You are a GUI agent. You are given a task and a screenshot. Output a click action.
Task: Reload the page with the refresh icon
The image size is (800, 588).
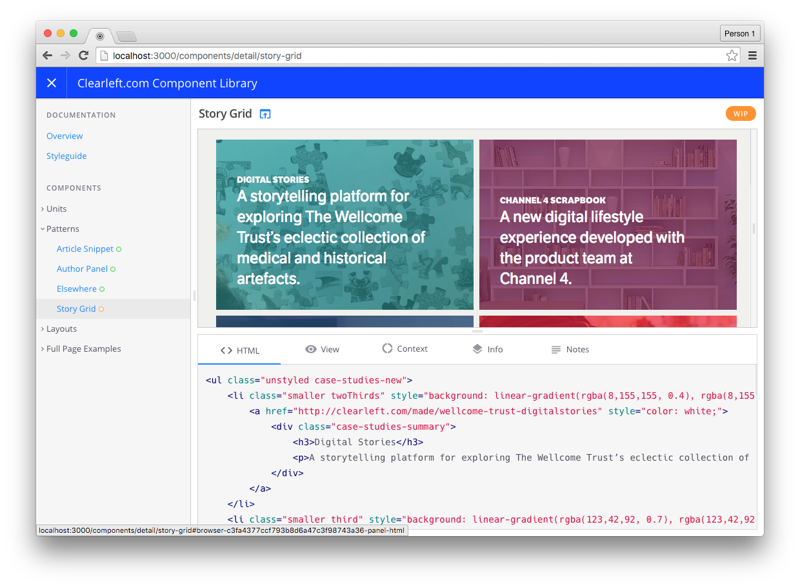[x=83, y=56]
